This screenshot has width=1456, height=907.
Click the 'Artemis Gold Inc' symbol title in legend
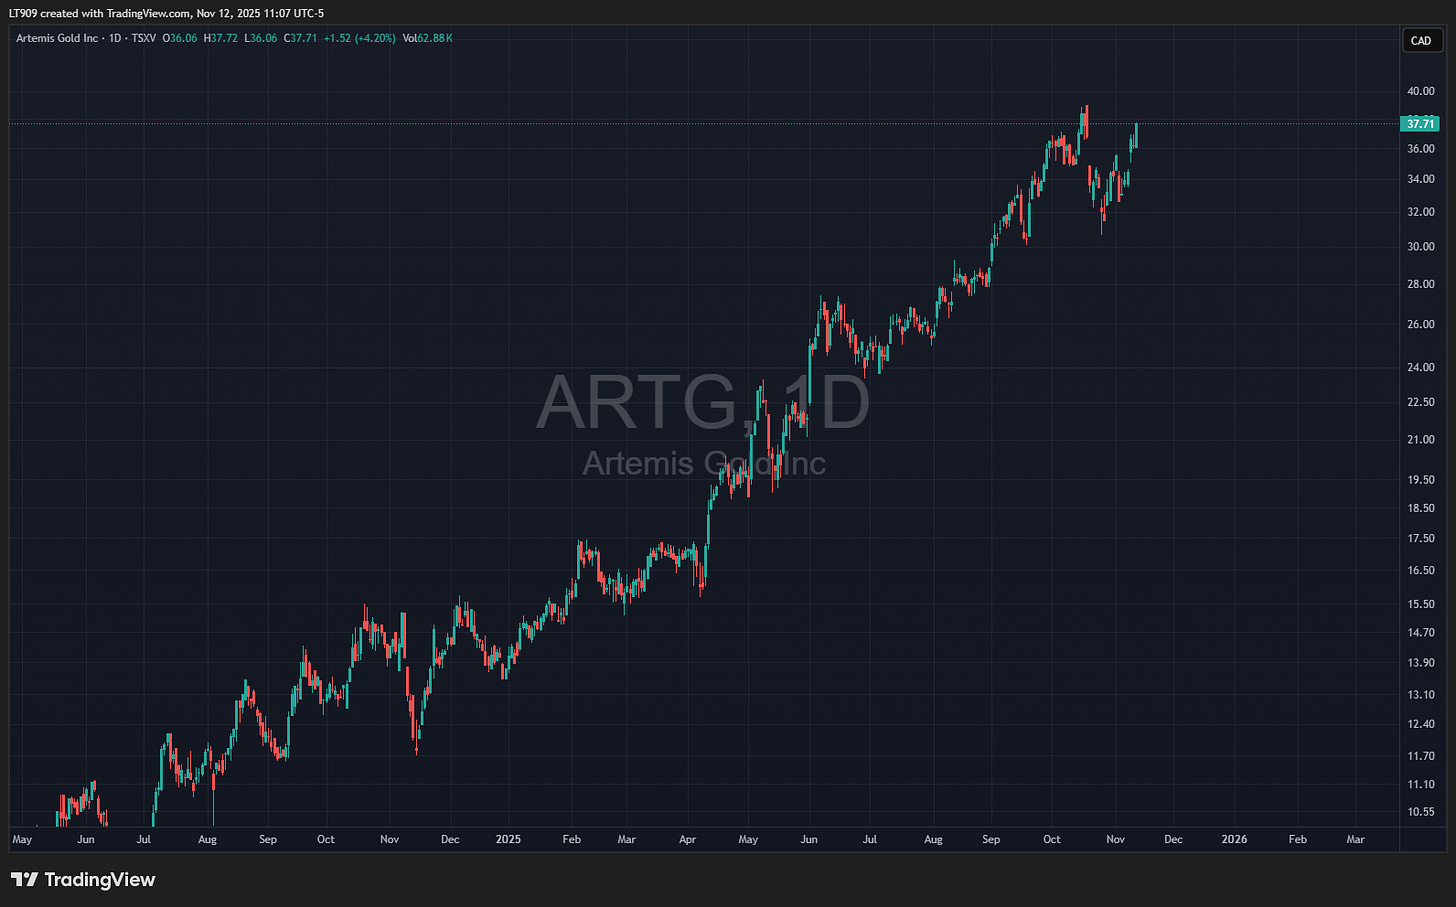point(57,38)
